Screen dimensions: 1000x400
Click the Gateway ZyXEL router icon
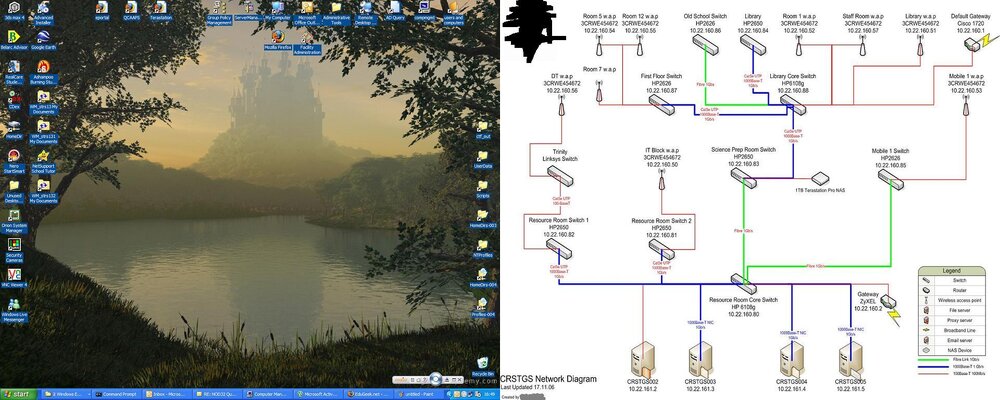[888, 300]
